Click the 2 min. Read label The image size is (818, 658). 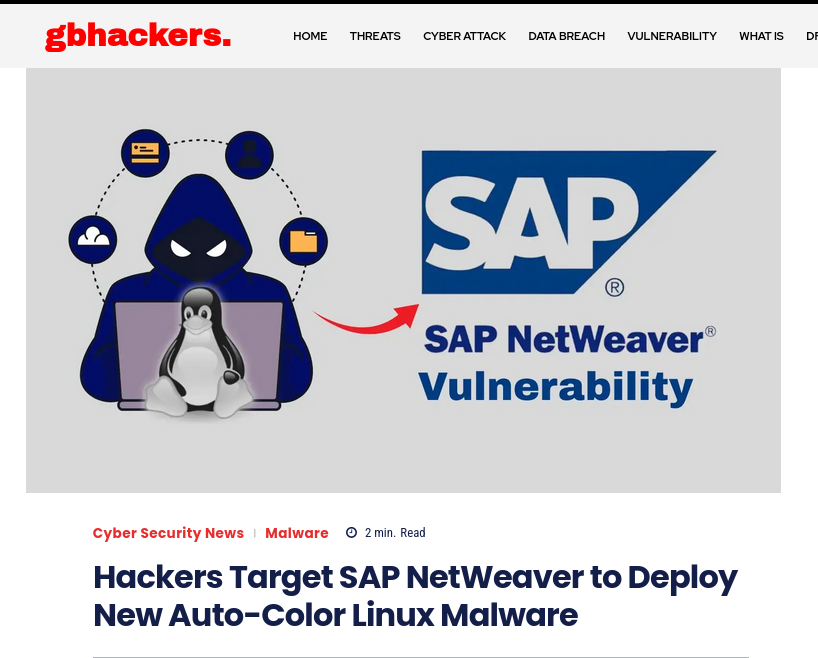[x=395, y=533]
